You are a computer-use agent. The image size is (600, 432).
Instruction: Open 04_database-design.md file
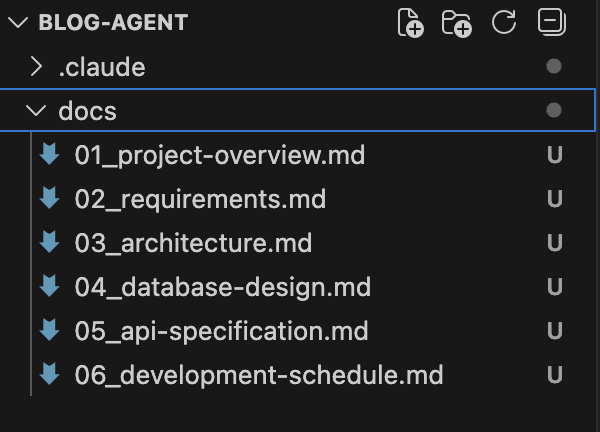coord(222,287)
